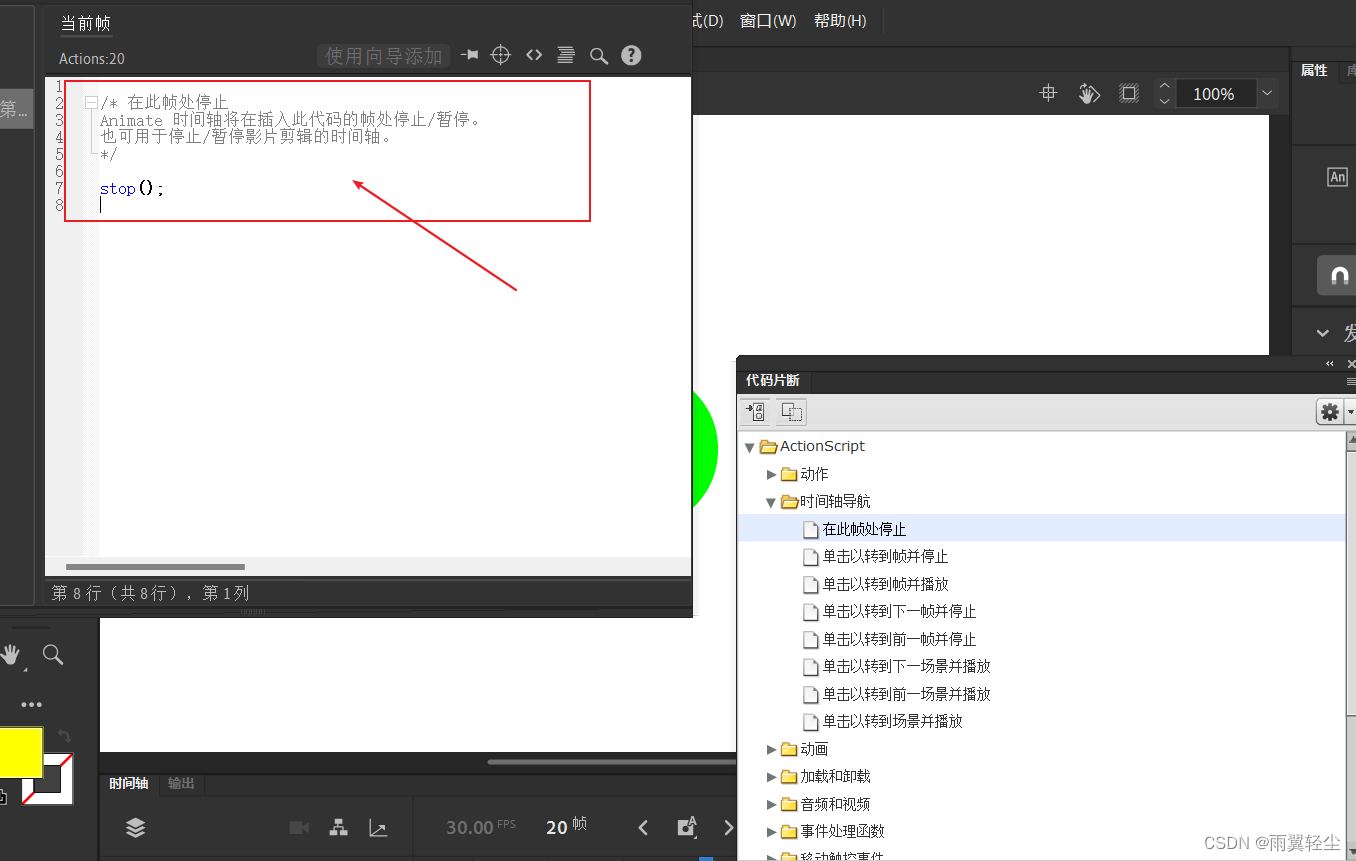Add snippet to current frame icon
1356x861 pixels.
[755, 411]
